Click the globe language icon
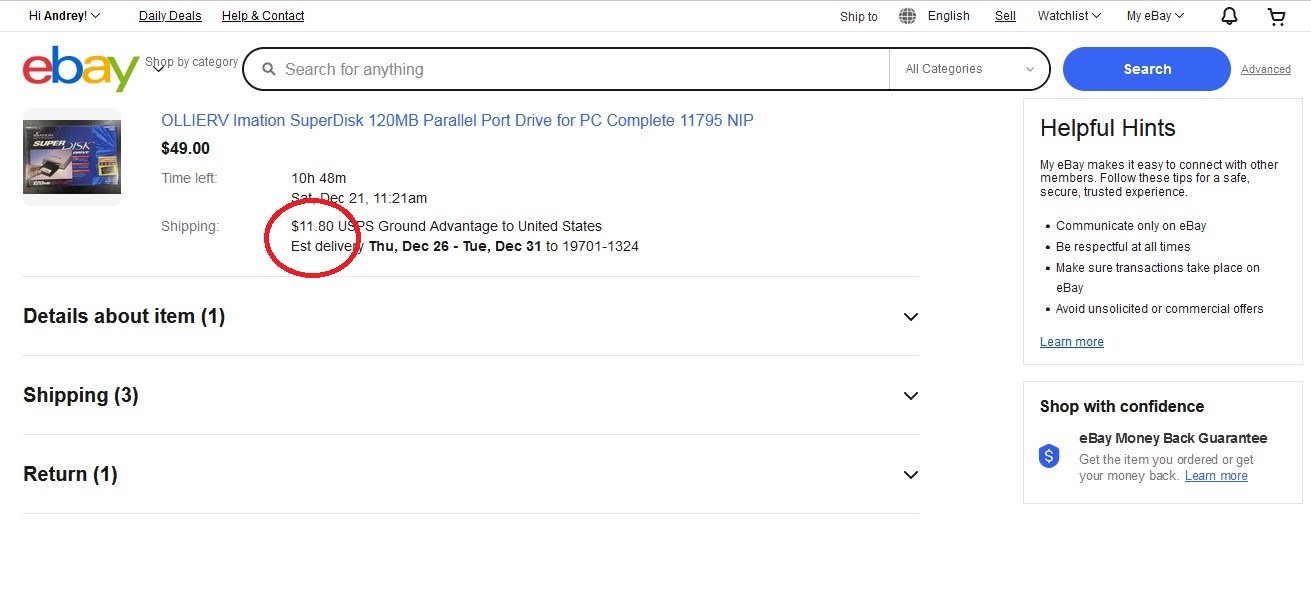Screen dimensions: 1311x589 pyautogui.click(x=907, y=16)
